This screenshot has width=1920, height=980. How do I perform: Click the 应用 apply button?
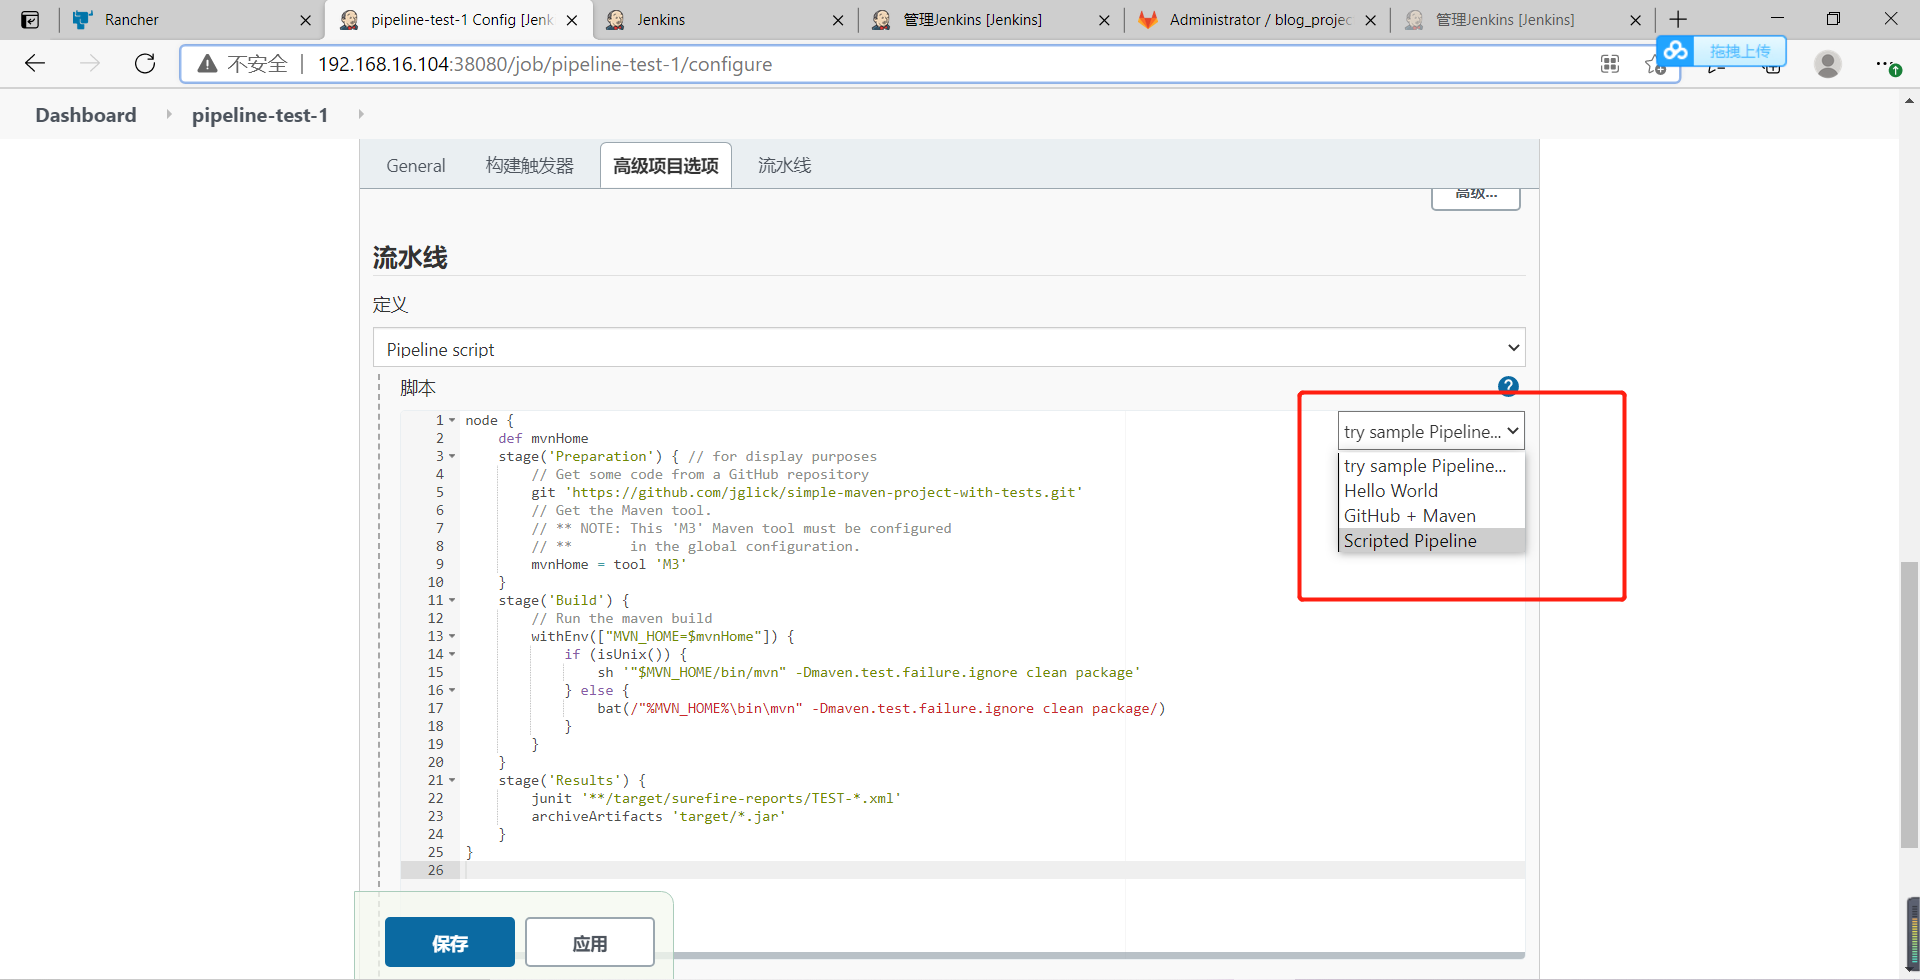590,942
